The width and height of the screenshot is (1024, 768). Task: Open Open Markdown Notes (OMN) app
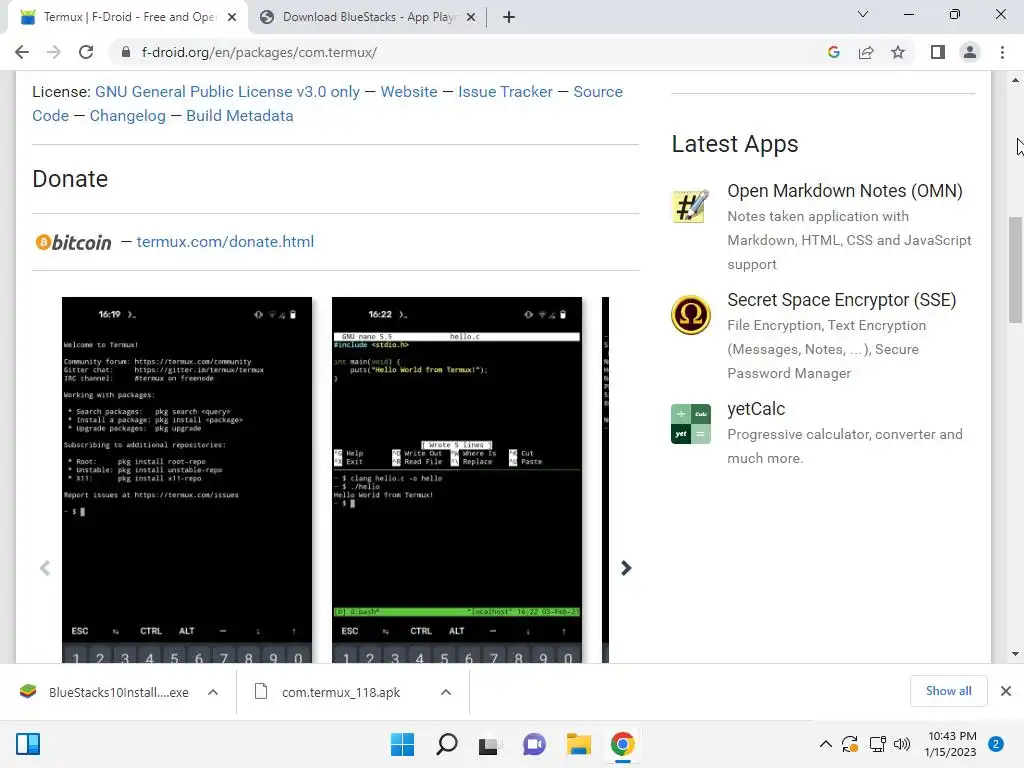pos(844,191)
